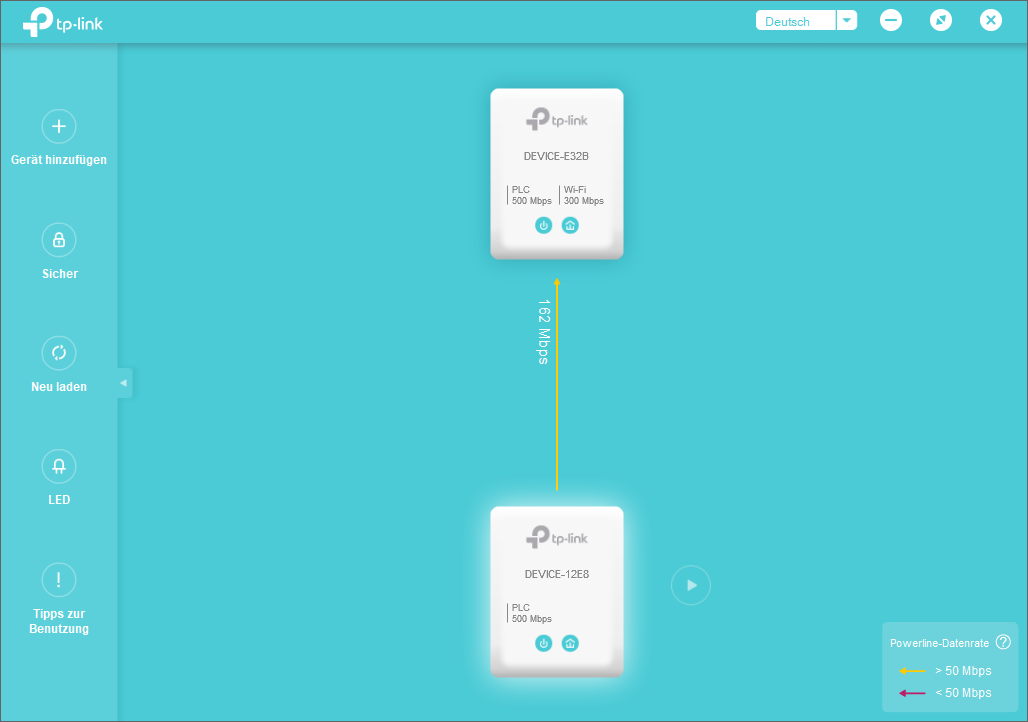Click the Gerät hinzufügen label
Image resolution: width=1028 pixels, height=722 pixels.
59,159
